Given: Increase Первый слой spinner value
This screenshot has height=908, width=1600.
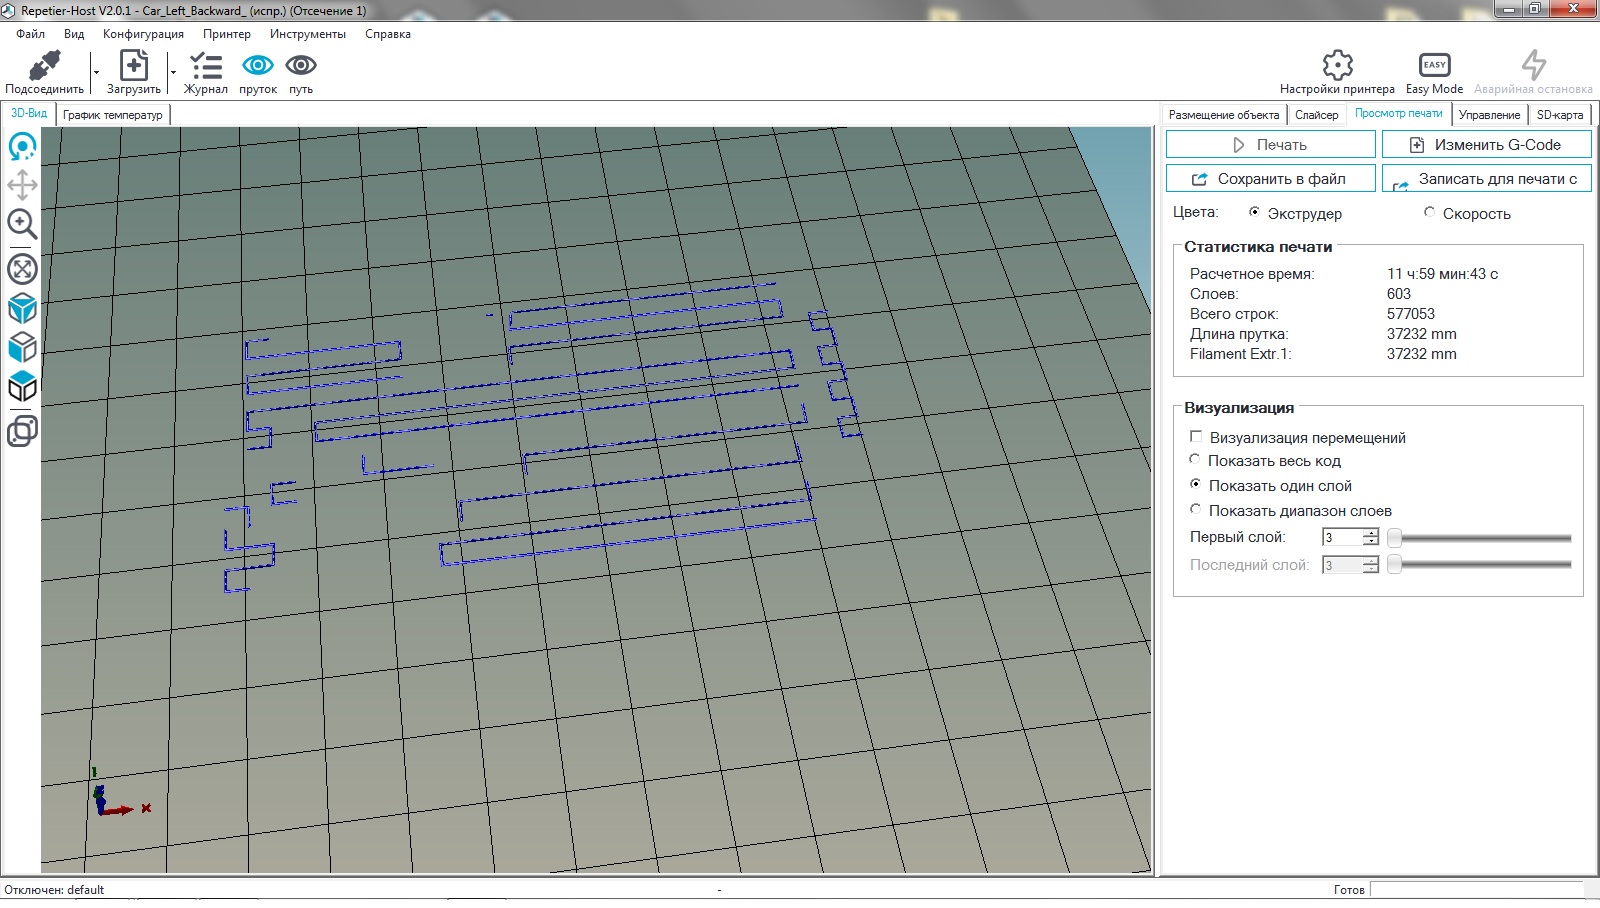Looking at the screenshot, I should pos(1371,533).
